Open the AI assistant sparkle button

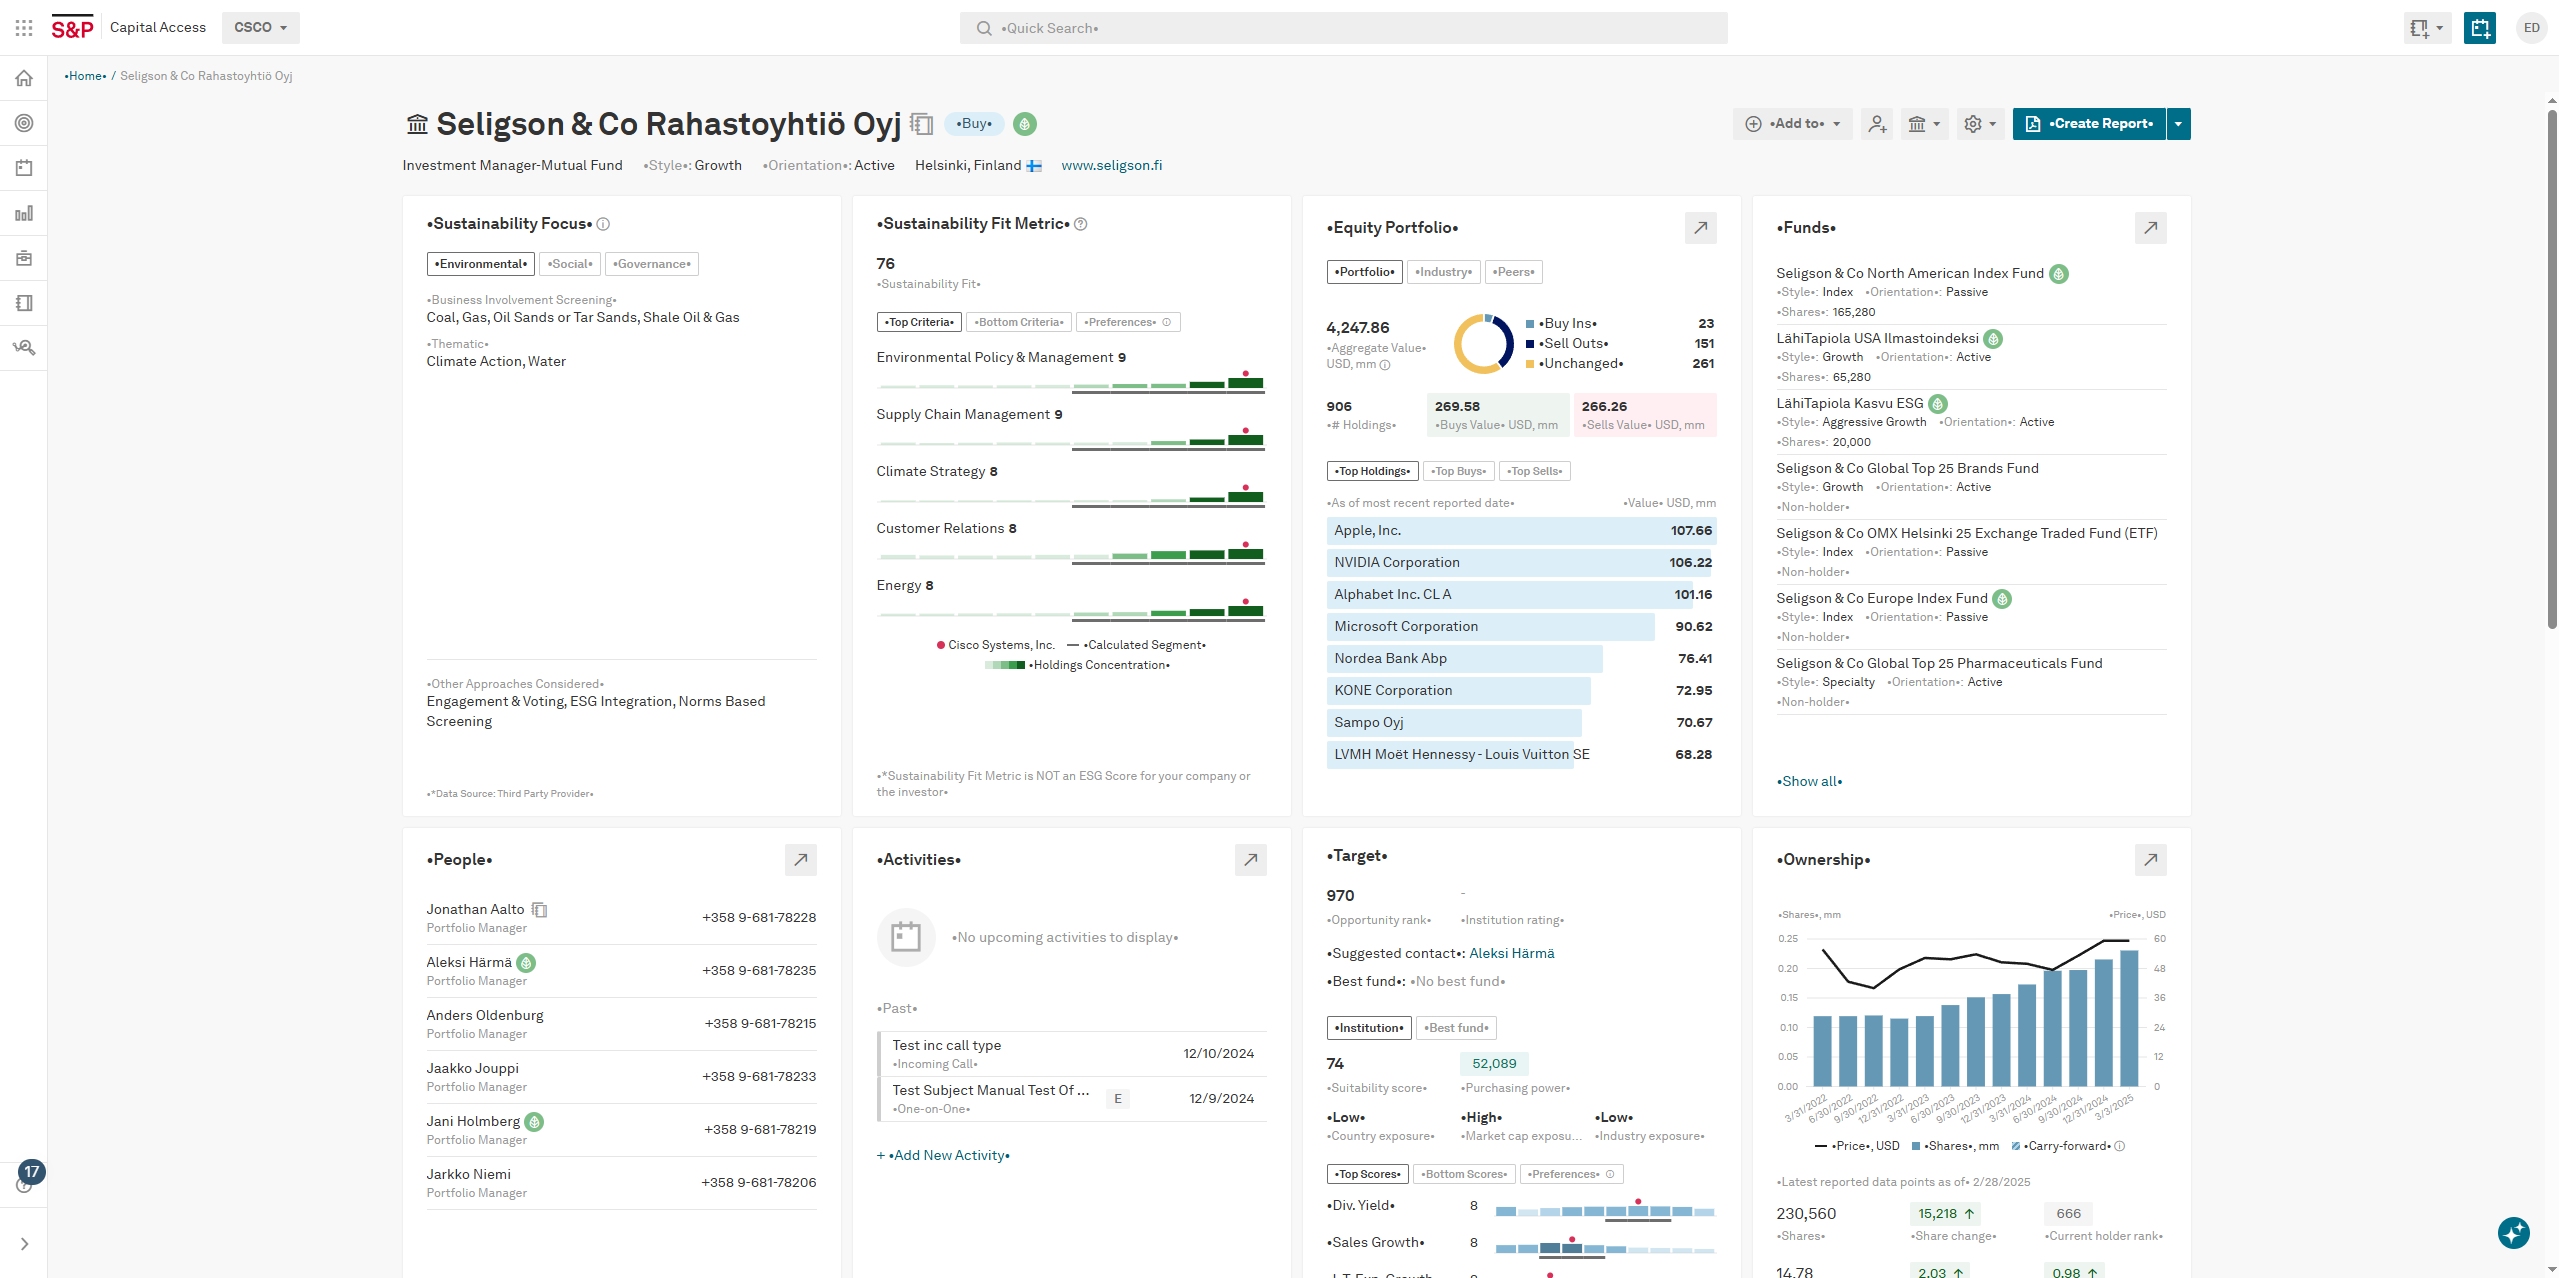click(x=2513, y=1232)
